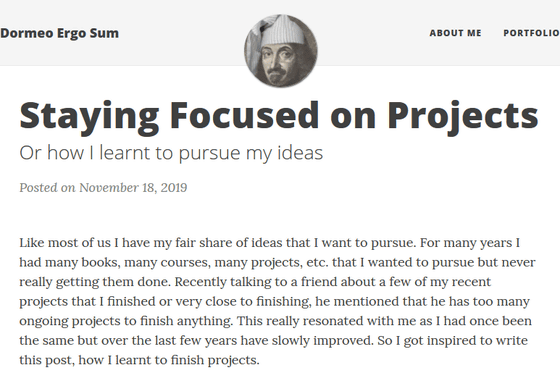Click the Dormeo Ergo Sum site title
Viewport: 560px width, 386px height.
click(59, 33)
